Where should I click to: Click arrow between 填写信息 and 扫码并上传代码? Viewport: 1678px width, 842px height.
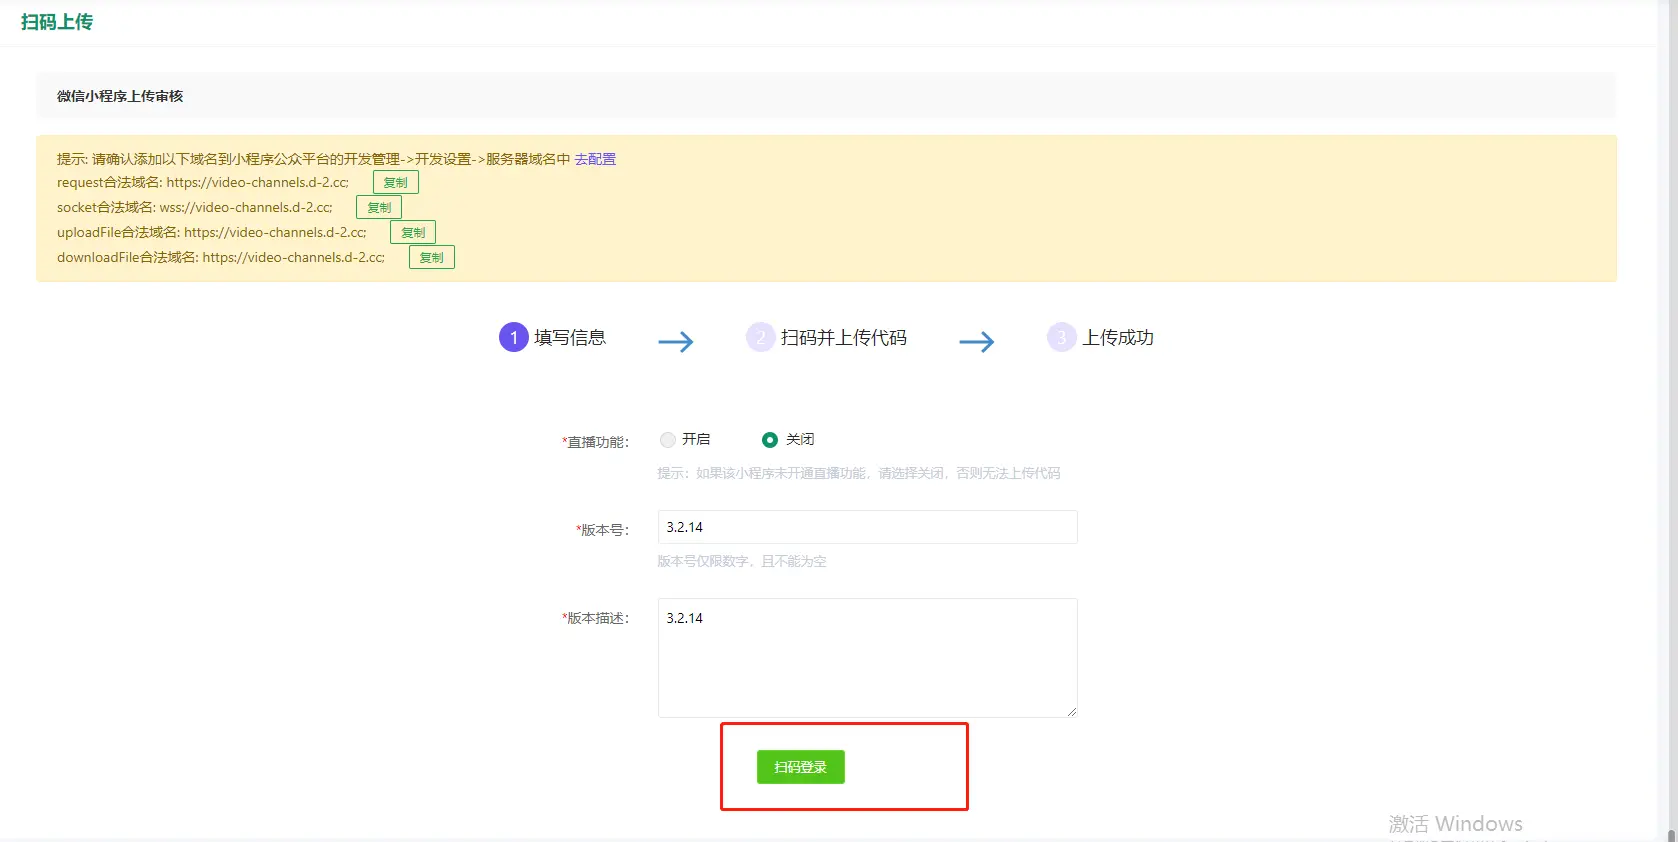pos(676,342)
